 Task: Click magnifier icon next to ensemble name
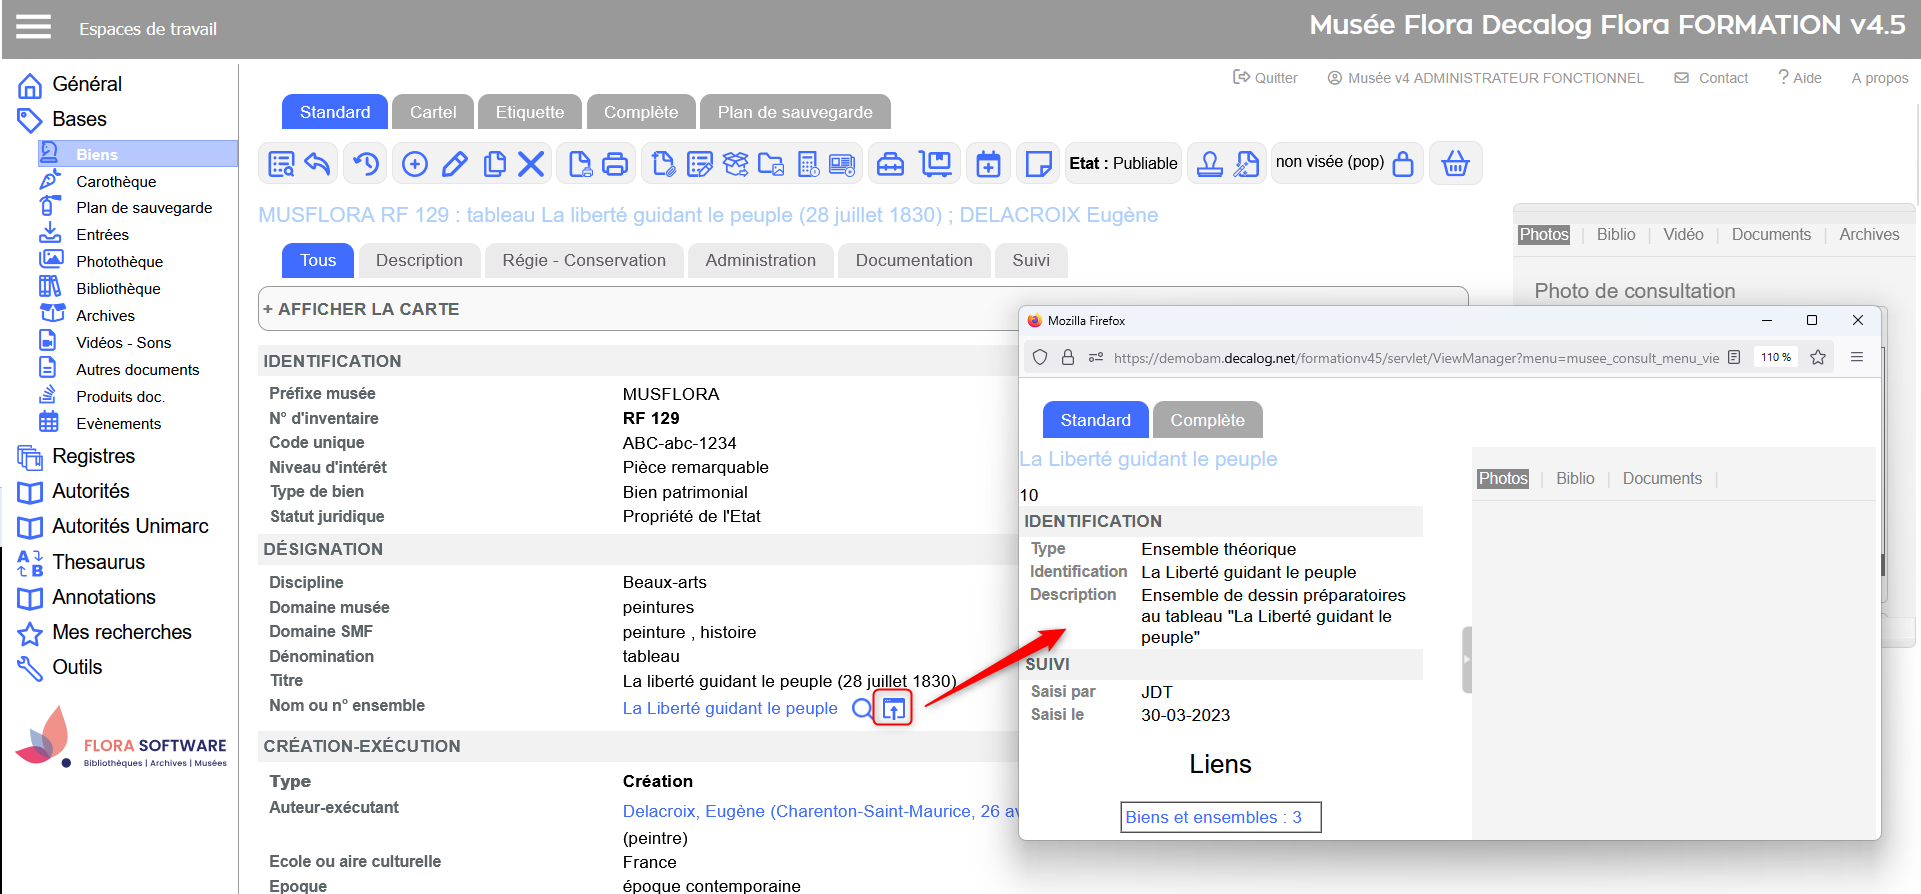click(x=861, y=709)
